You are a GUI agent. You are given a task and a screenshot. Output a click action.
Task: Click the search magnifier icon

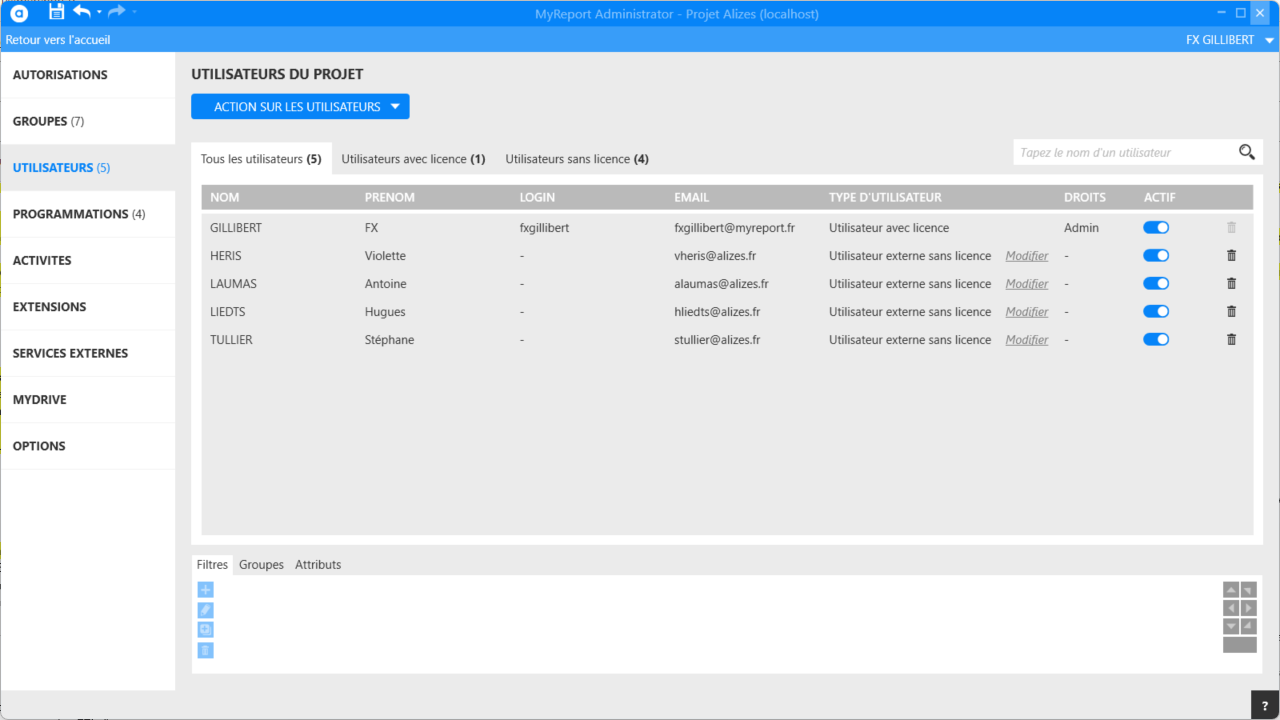pyautogui.click(x=1246, y=152)
